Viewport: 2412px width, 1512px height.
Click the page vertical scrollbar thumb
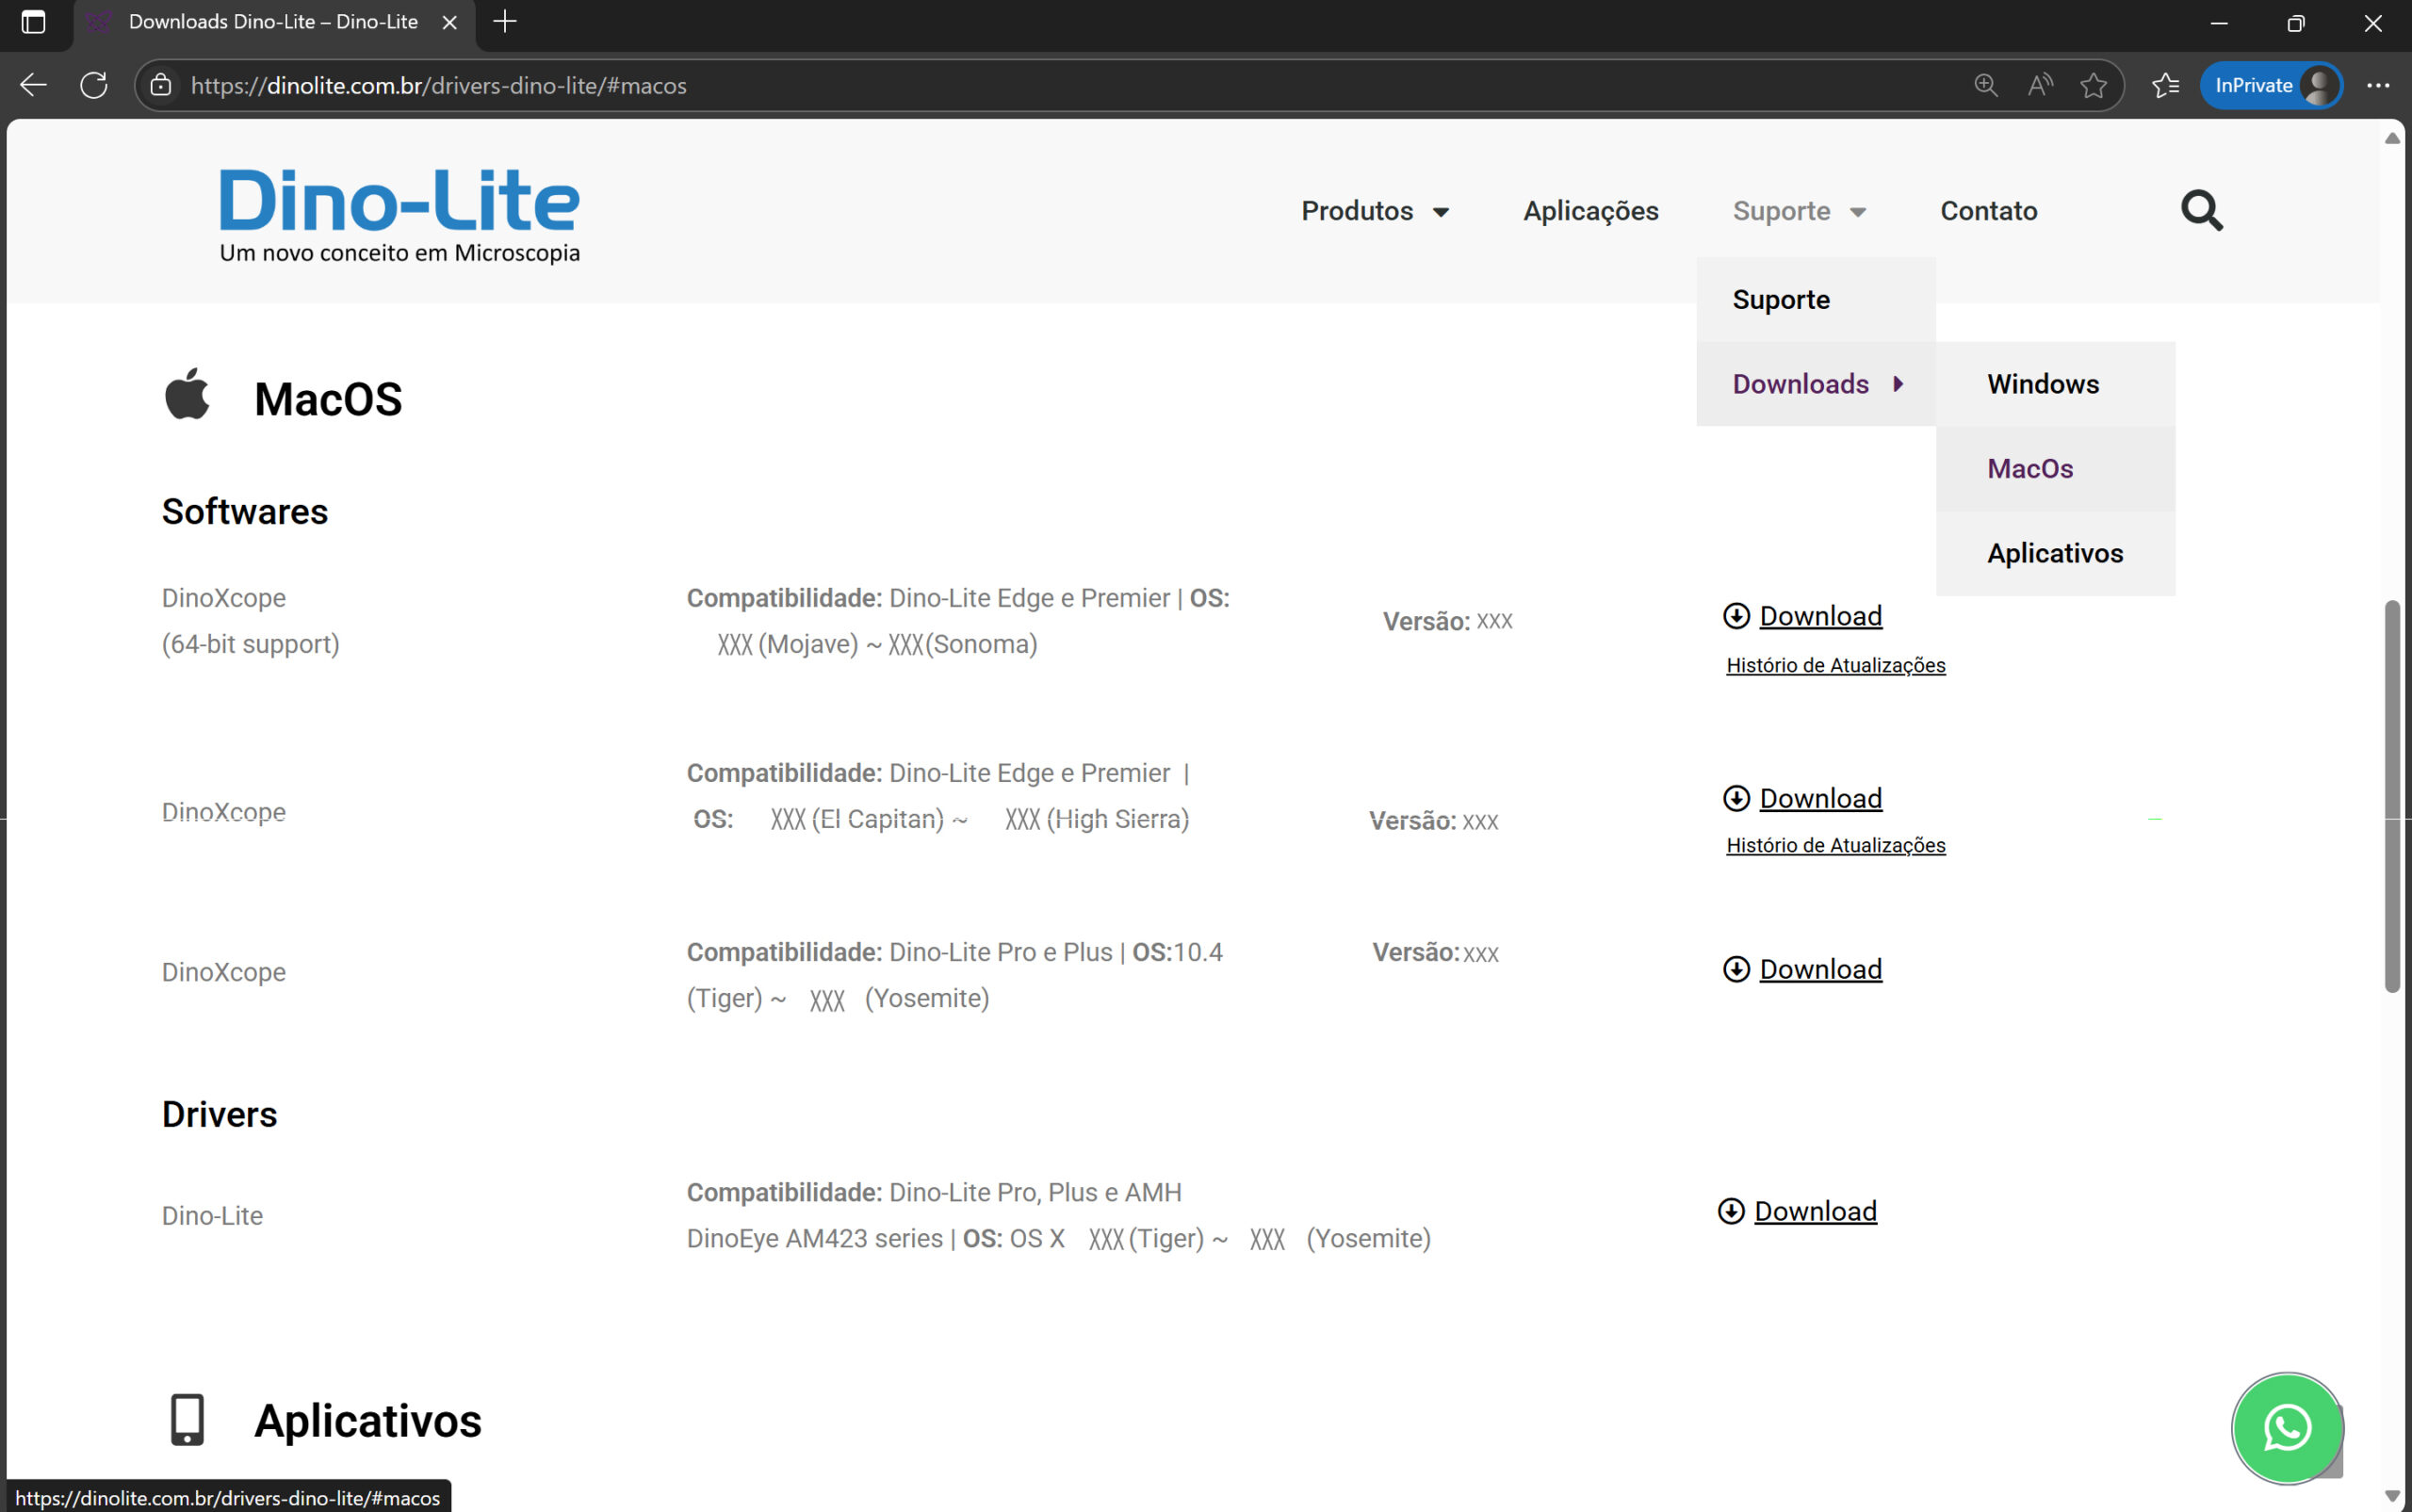point(2391,795)
